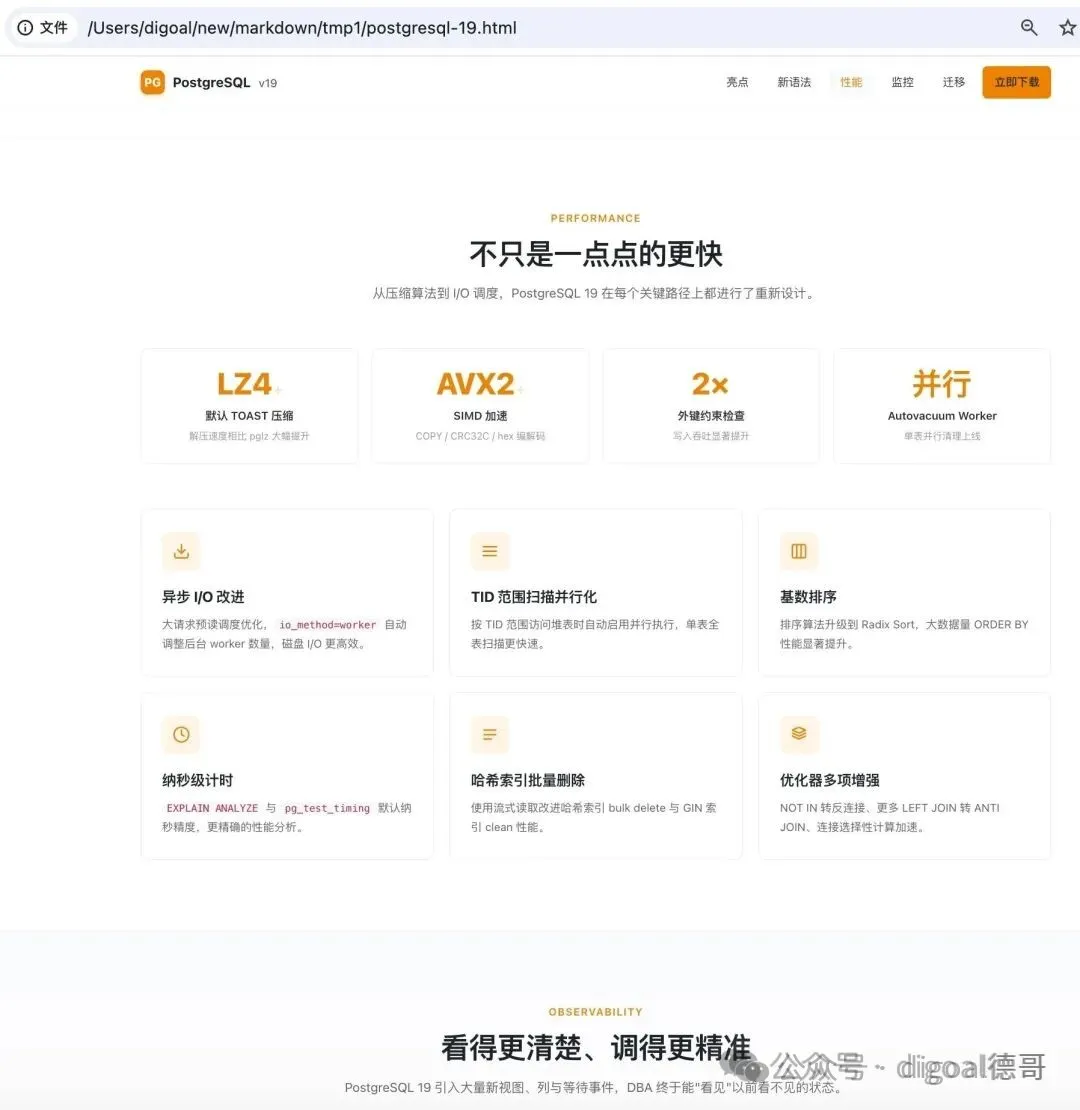Image resolution: width=1080 pixels, height=1110 pixels.
Task: Click the PostgreSQL brand name link
Action: (211, 82)
